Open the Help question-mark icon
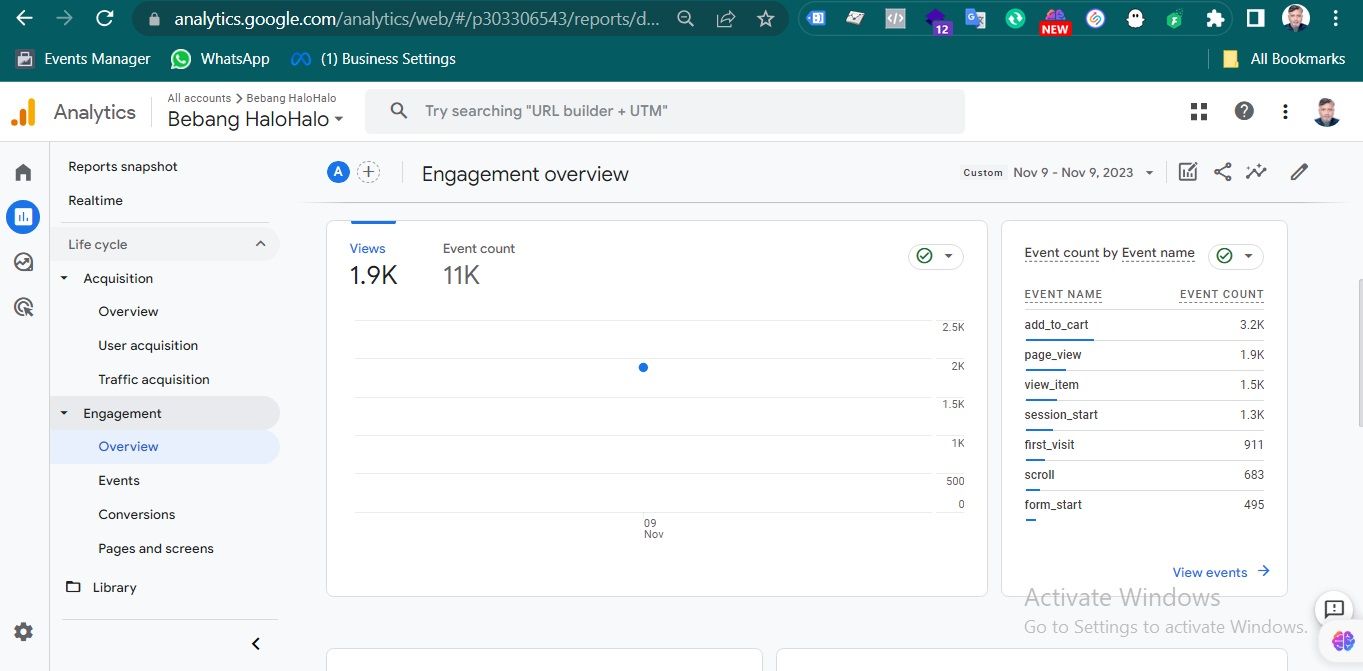The height and width of the screenshot is (671, 1363). pos(1244,111)
